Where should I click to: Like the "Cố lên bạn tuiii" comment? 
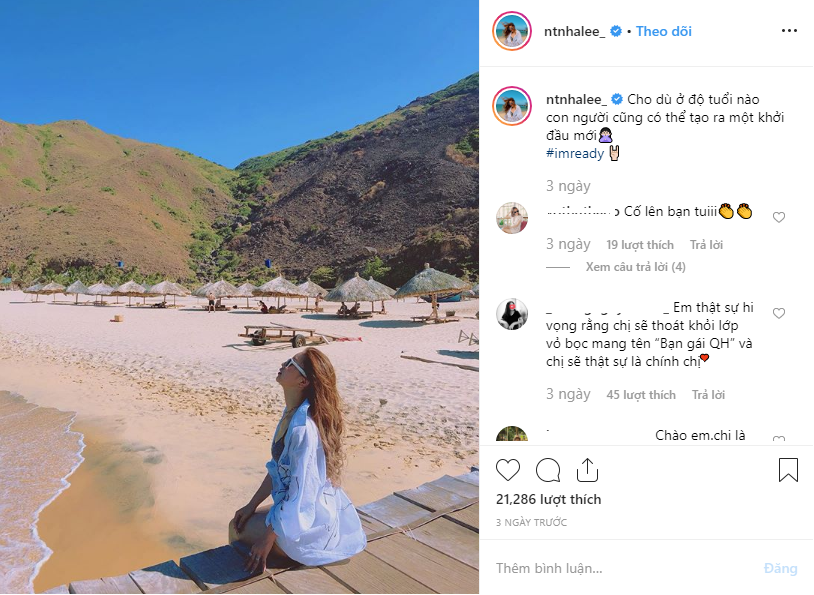779,217
